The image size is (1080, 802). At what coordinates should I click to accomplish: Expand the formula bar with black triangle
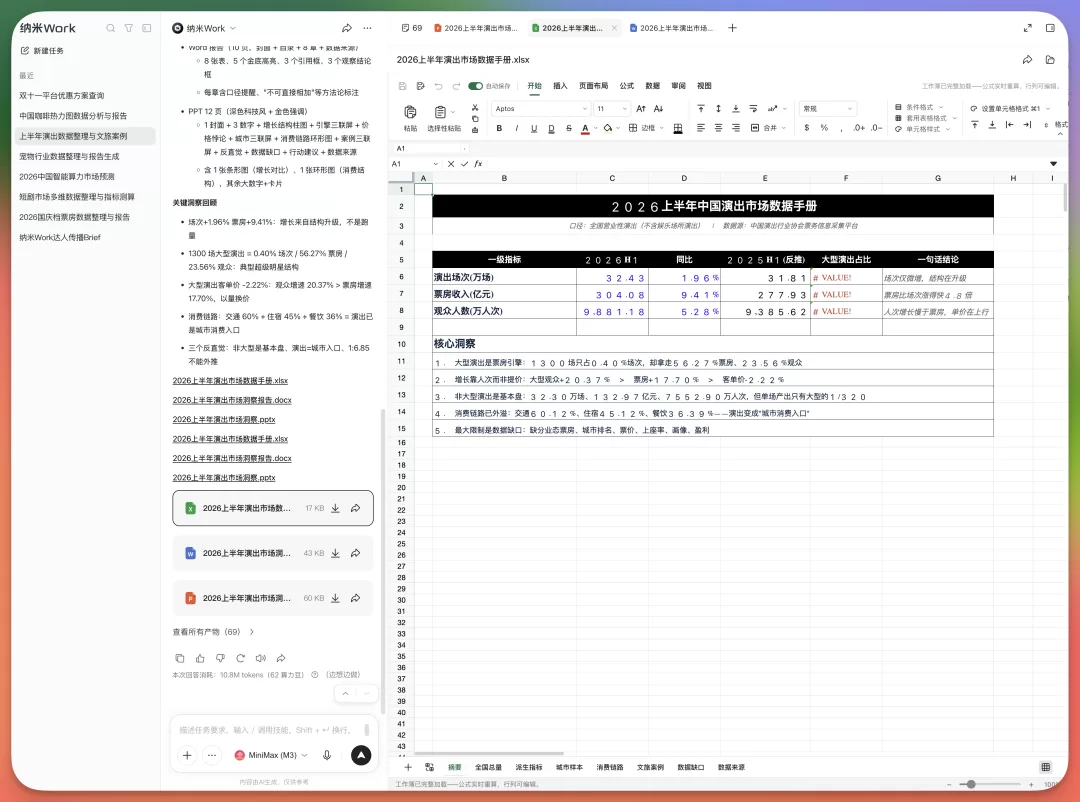(x=1053, y=164)
